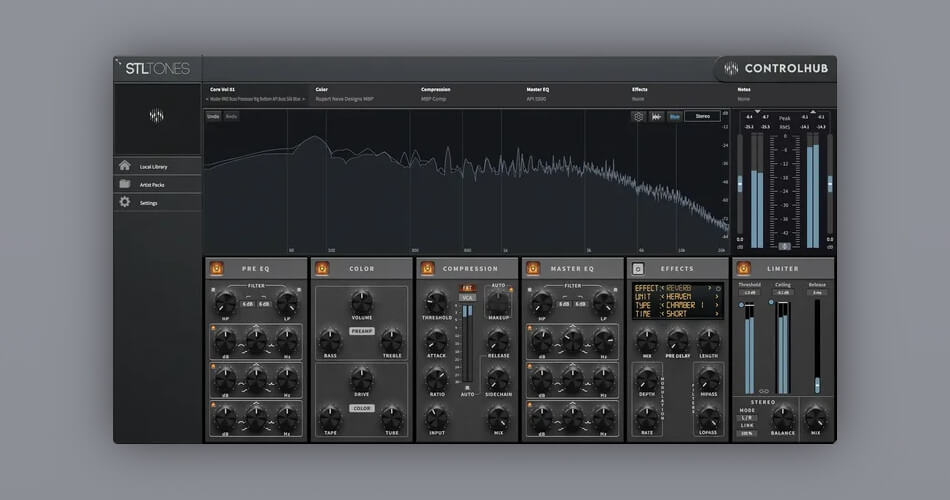Click the blue analyzer color button
The image size is (950, 500).
click(674, 116)
